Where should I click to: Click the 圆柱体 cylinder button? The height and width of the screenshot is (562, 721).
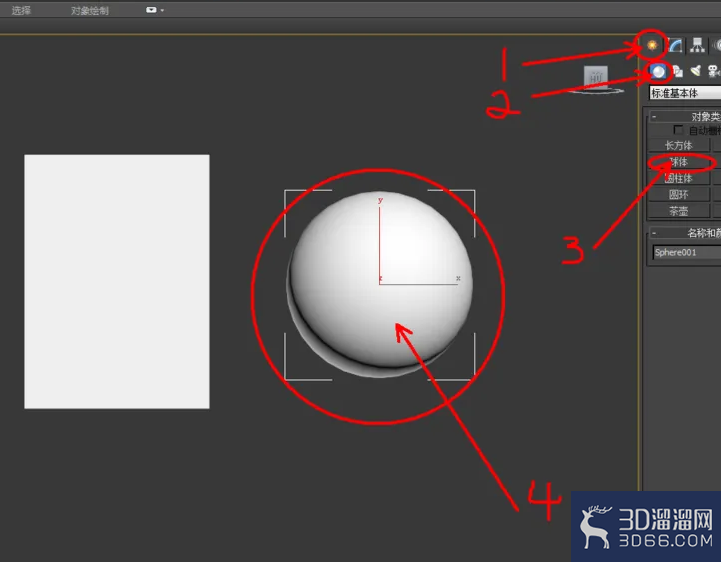click(x=679, y=178)
